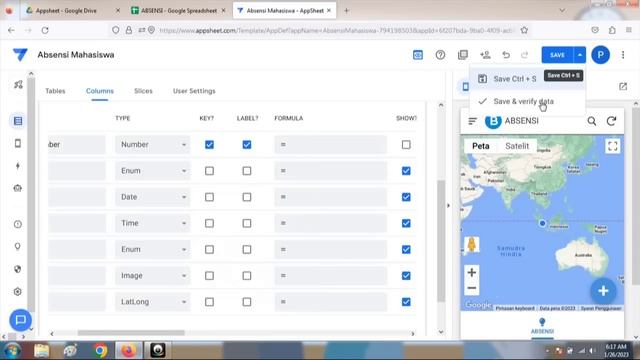Screen dimensions: 640x360
Task: Click the columns horizontal scrollbar
Action: pyautogui.click(x=131, y=333)
